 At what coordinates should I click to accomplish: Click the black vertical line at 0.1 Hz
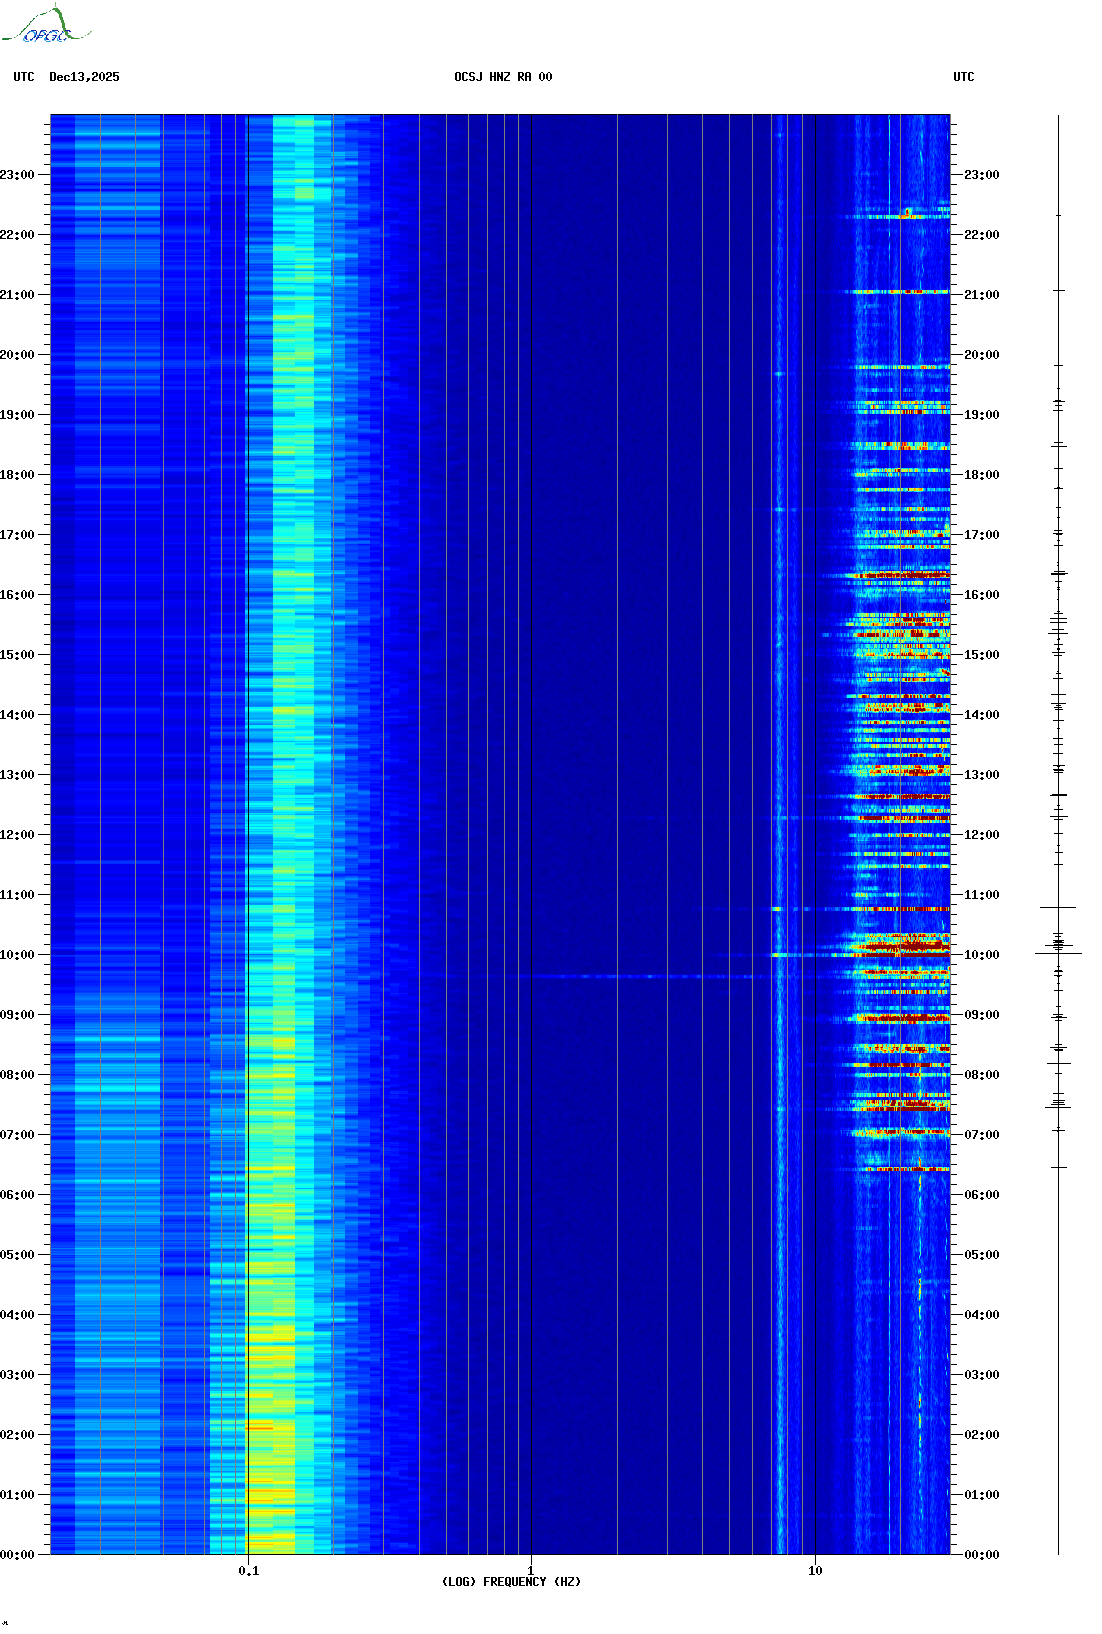click(x=247, y=800)
